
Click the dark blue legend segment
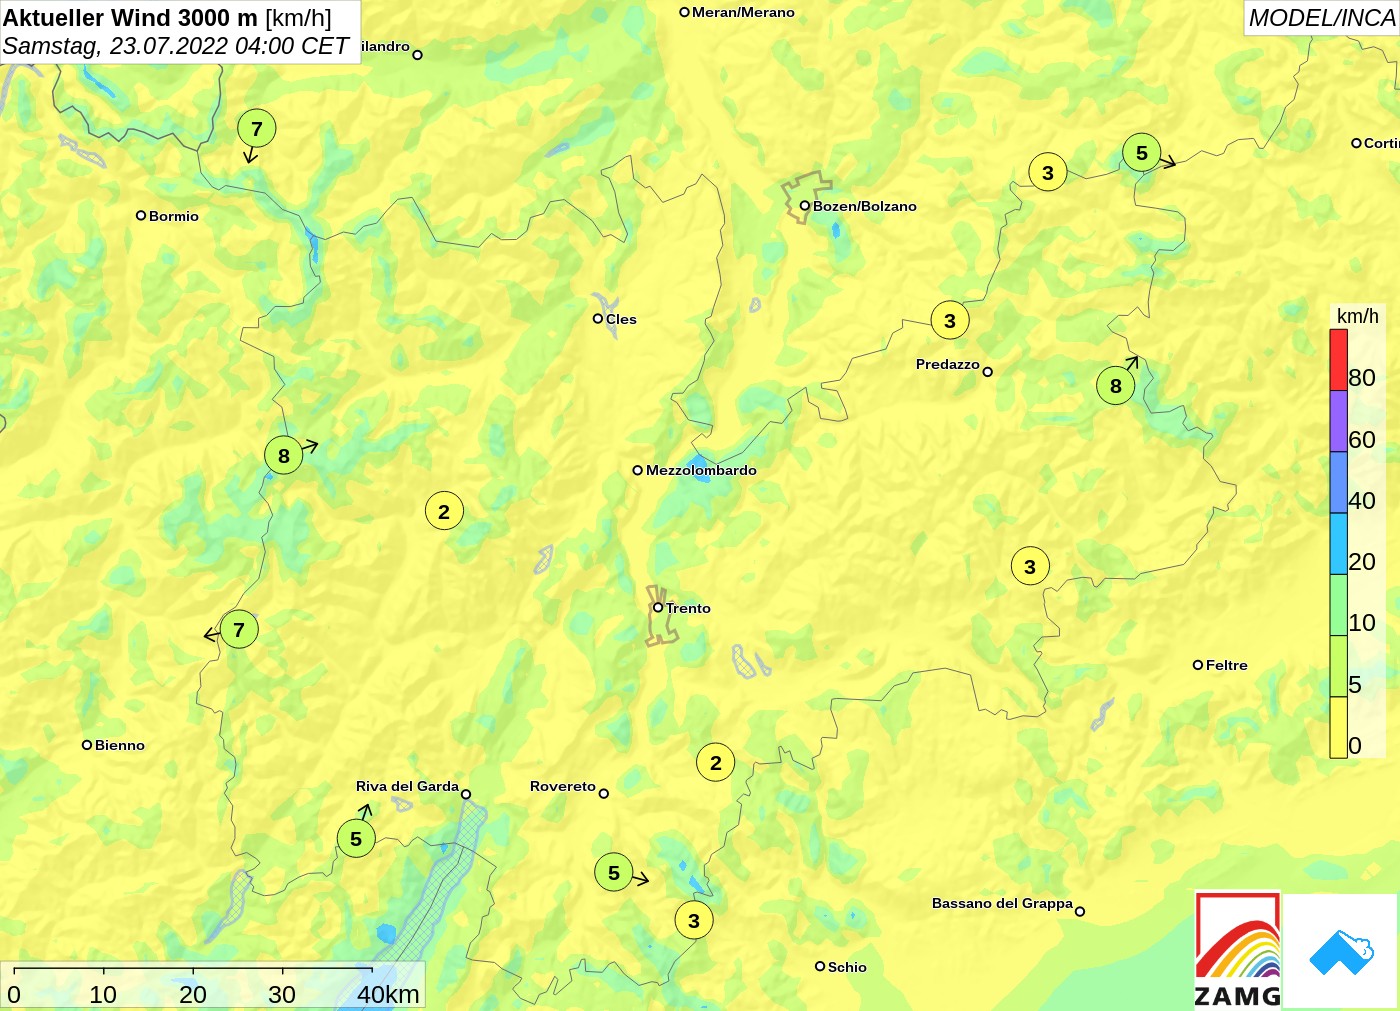[1338, 483]
